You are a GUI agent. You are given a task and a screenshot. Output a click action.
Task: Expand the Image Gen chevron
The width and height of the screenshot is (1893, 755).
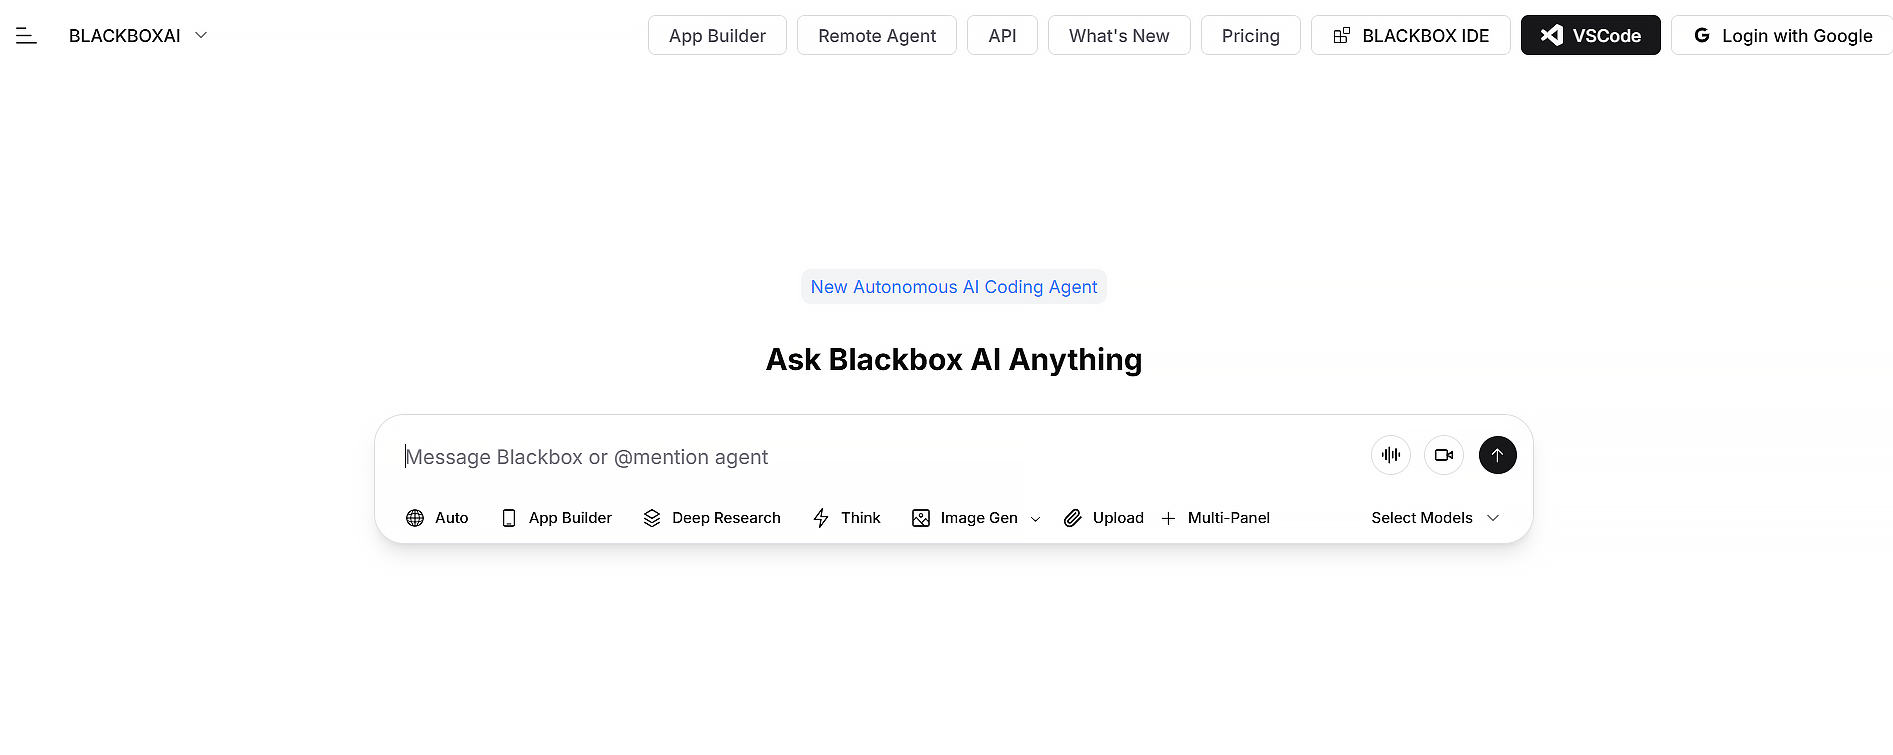(x=1035, y=519)
